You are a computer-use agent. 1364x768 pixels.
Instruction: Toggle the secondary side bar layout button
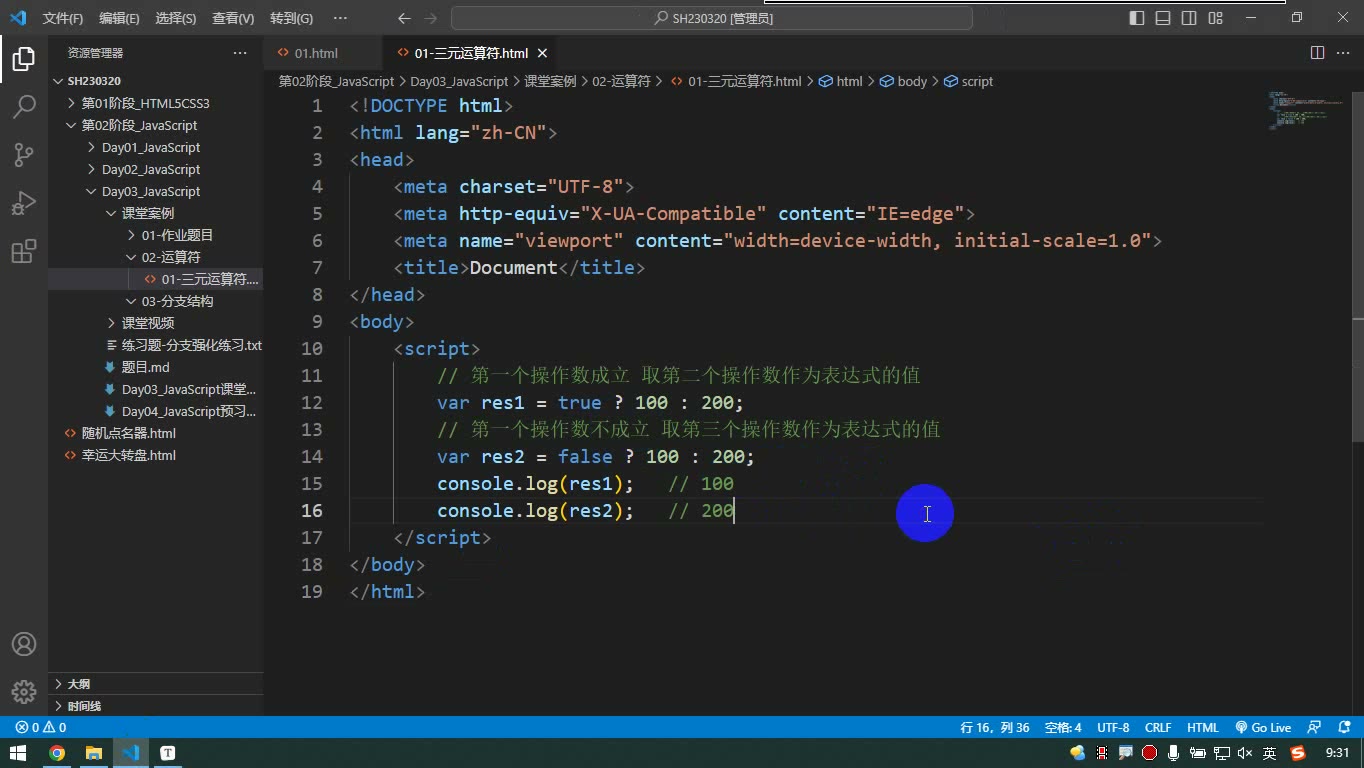[x=1189, y=18]
